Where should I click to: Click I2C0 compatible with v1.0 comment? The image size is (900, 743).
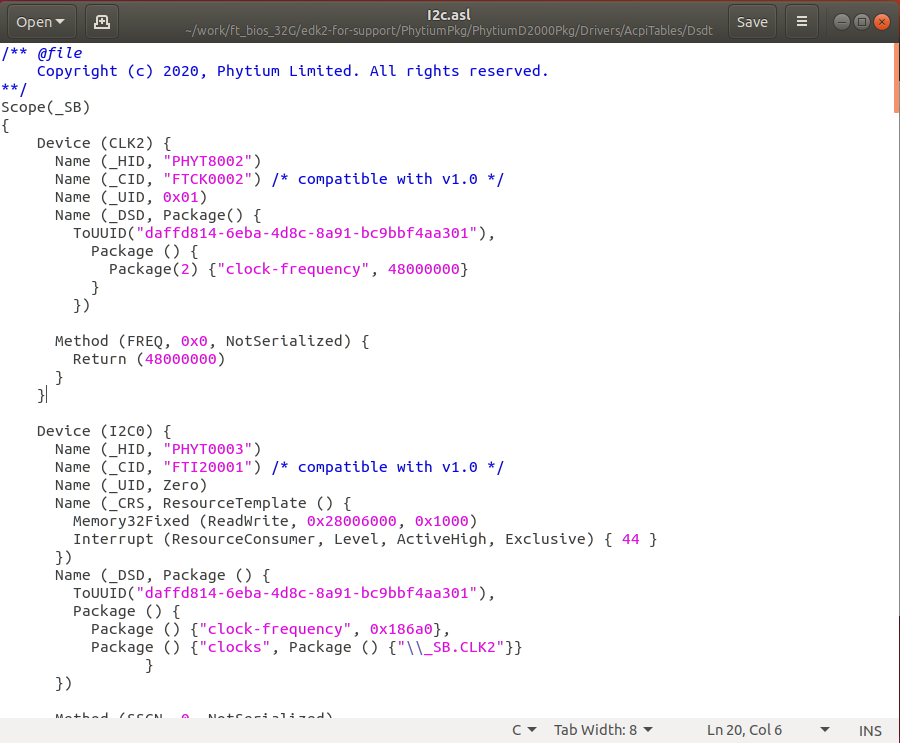click(387, 467)
